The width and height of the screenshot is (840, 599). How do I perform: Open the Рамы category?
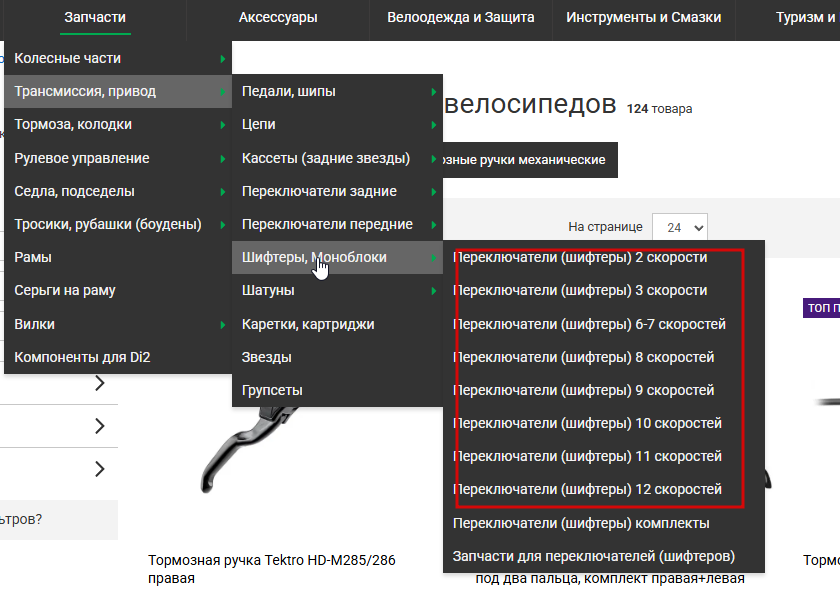(118, 257)
